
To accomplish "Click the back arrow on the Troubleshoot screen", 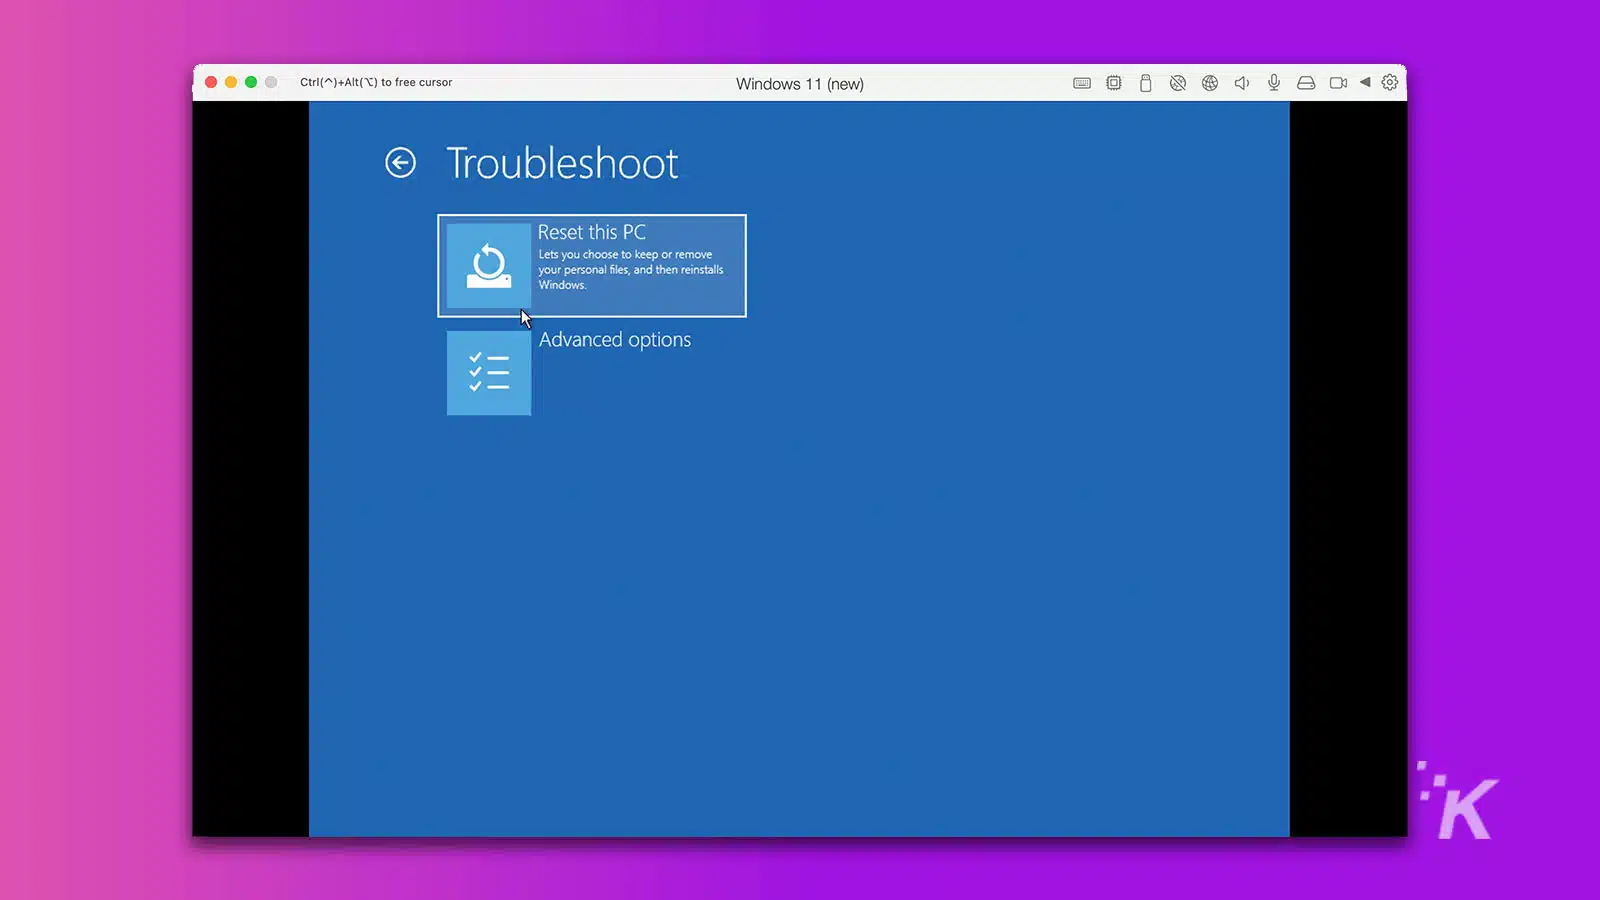I will click(x=400, y=162).
